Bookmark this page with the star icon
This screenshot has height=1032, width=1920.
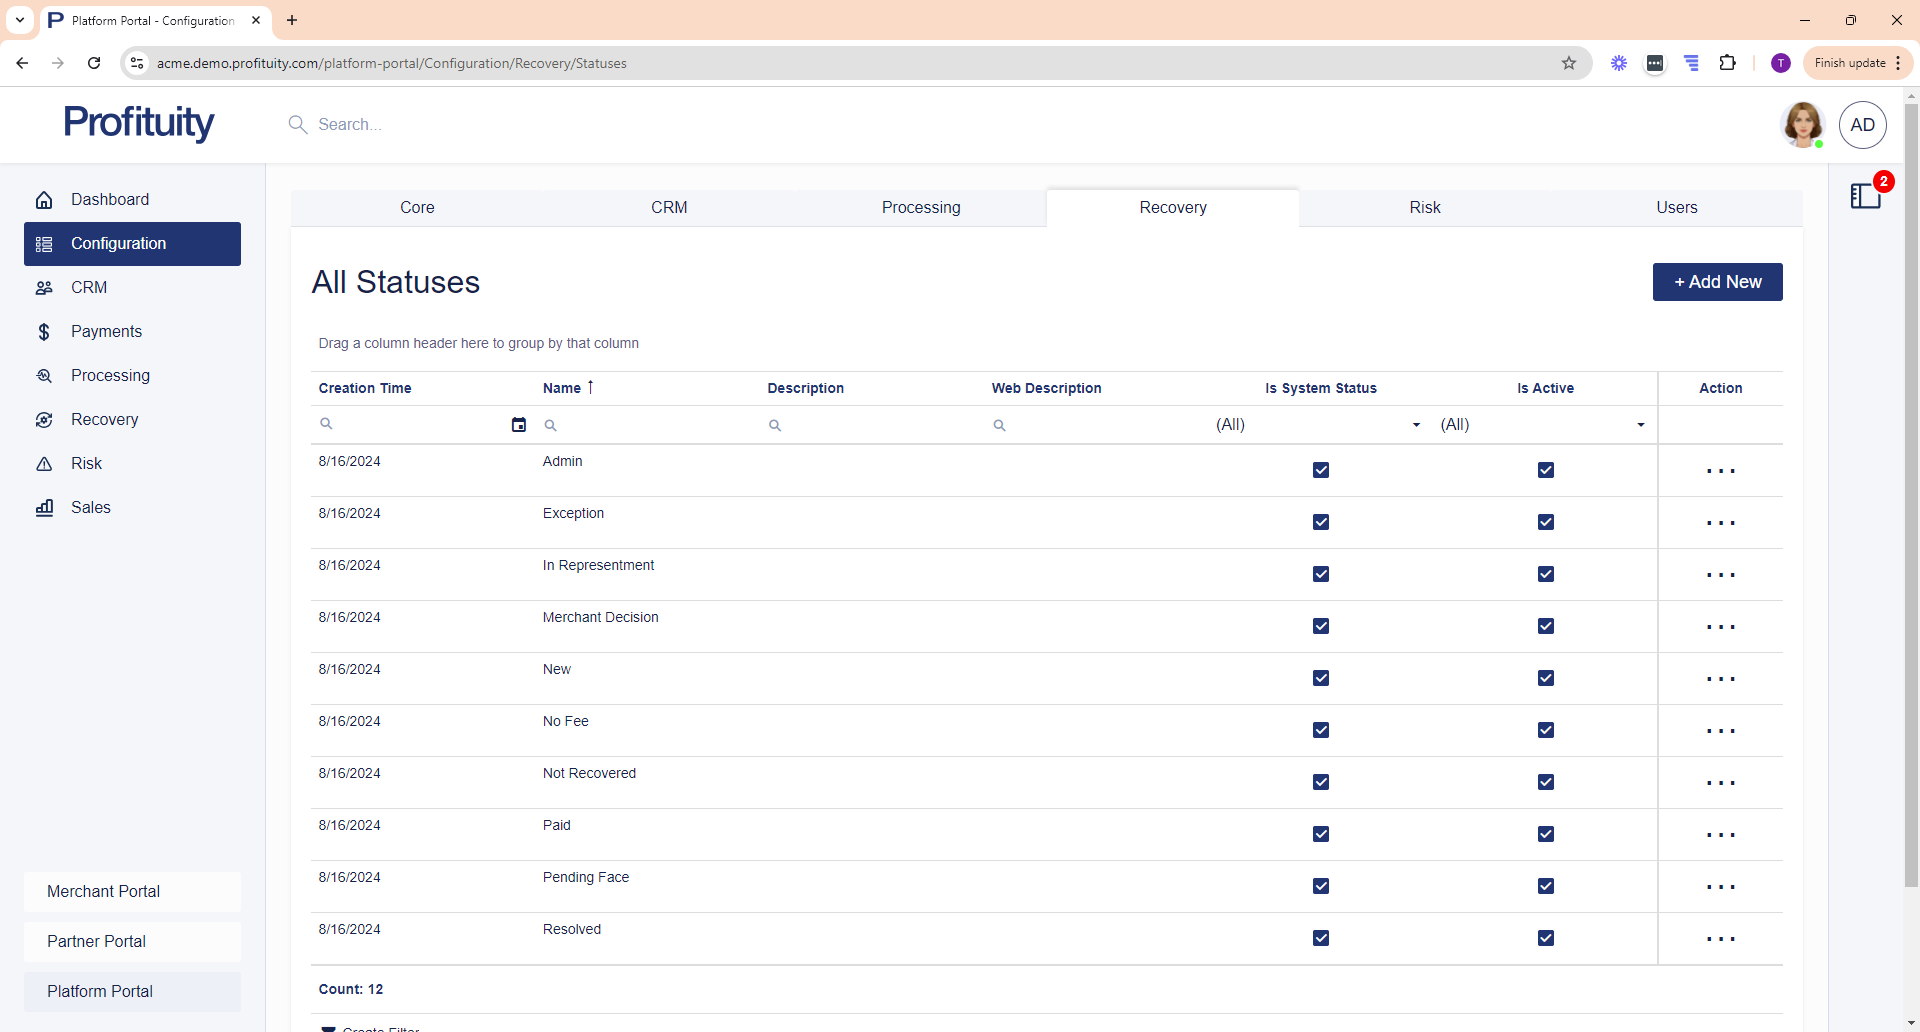pyautogui.click(x=1569, y=63)
